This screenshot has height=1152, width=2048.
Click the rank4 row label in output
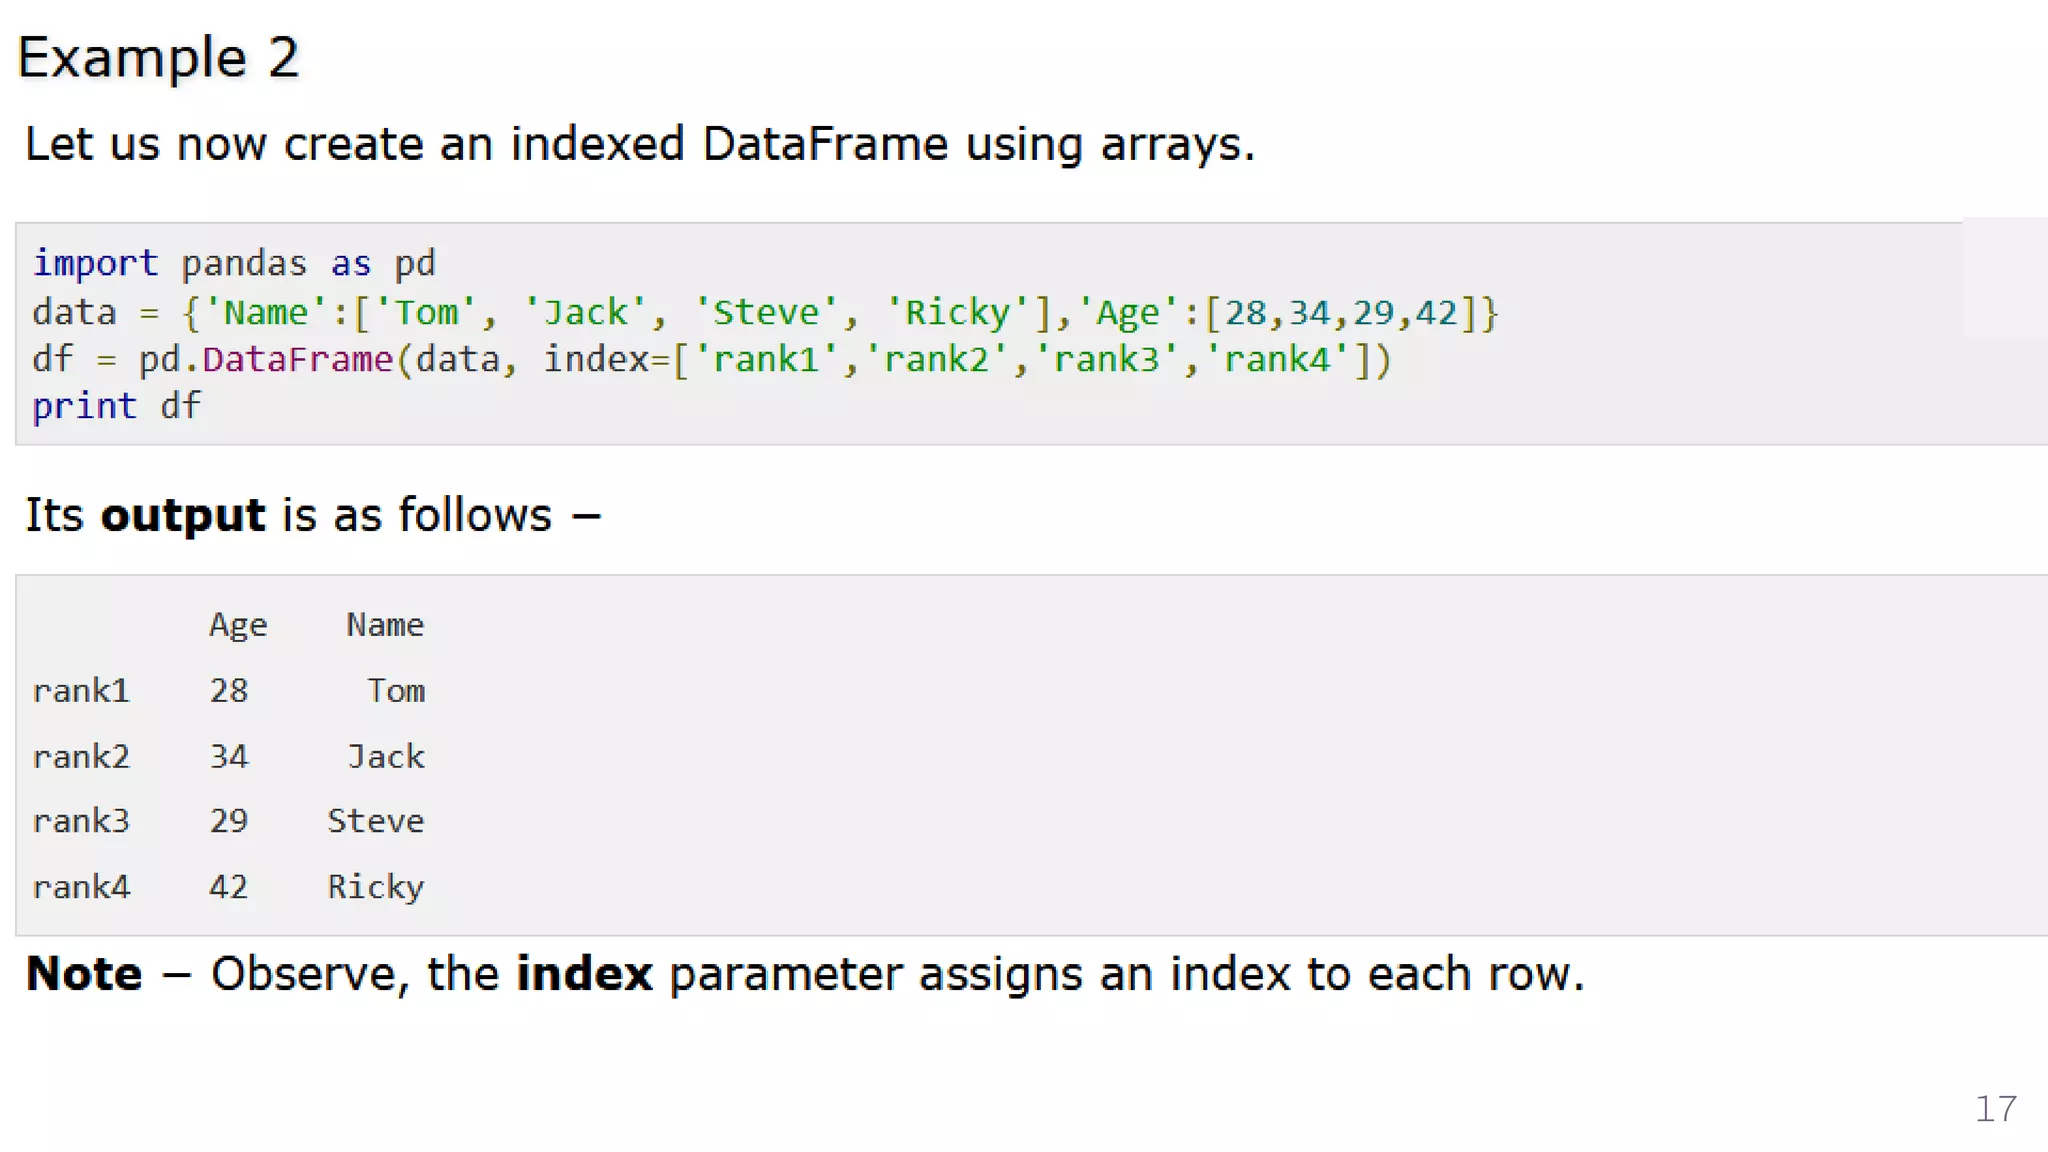[x=81, y=887]
